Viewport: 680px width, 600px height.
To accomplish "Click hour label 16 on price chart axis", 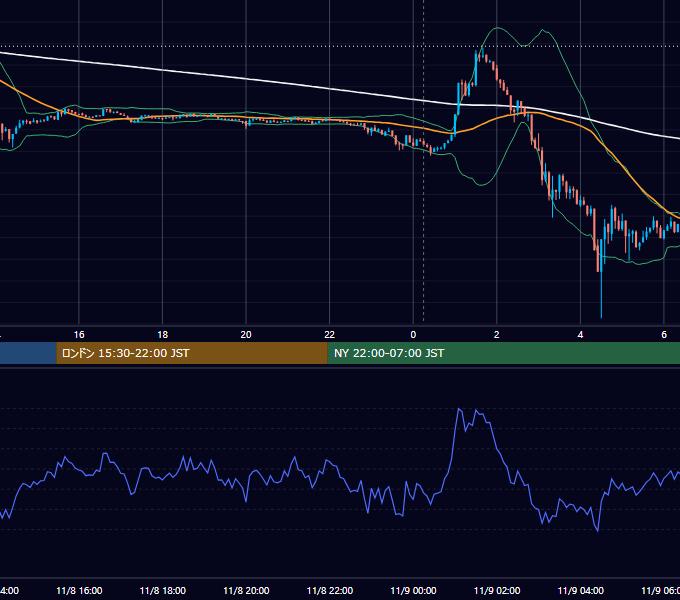I will (x=79, y=334).
